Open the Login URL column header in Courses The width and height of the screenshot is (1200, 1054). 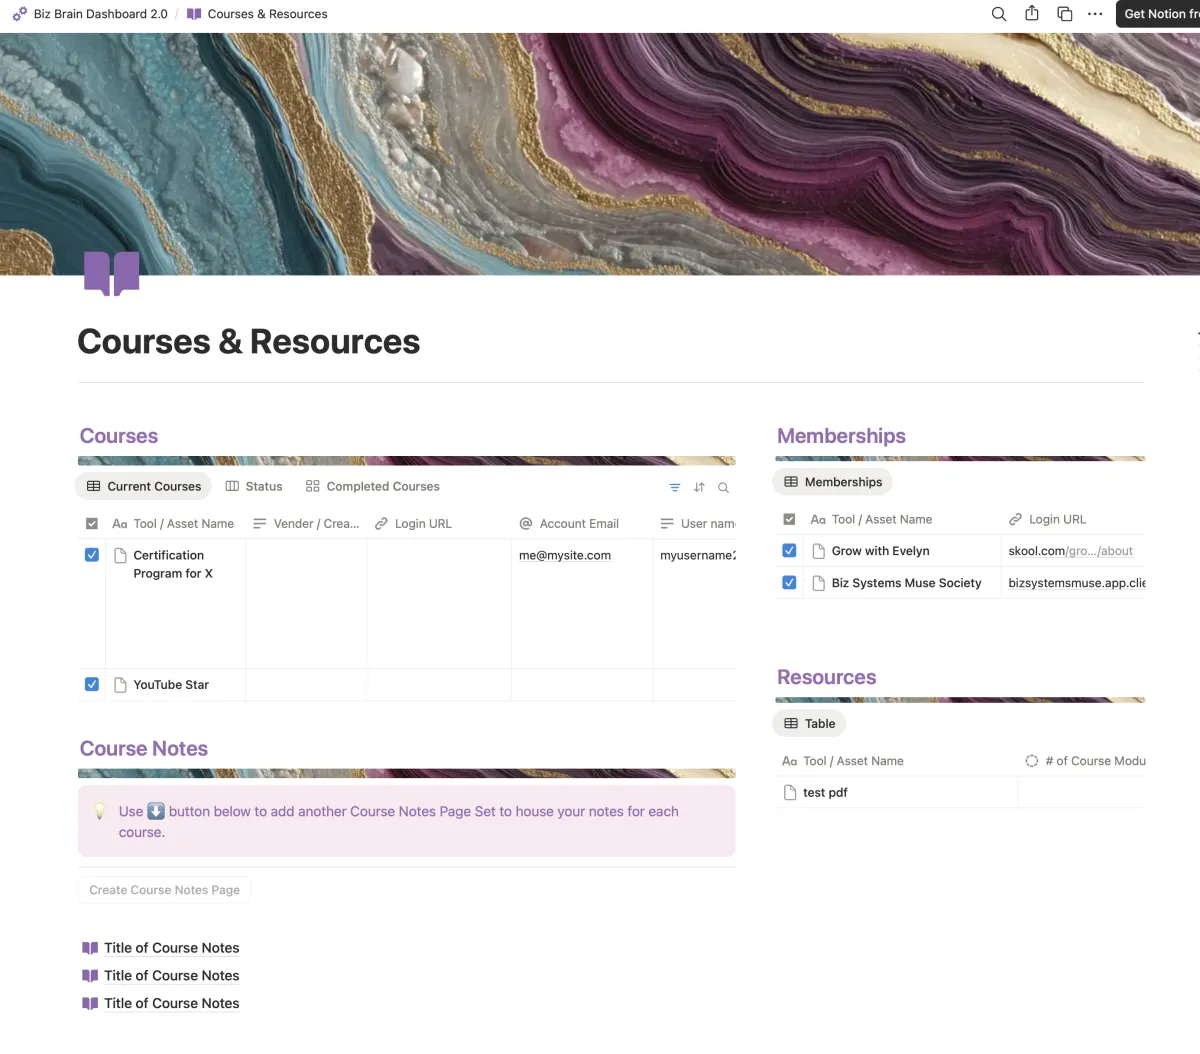[x=413, y=523]
